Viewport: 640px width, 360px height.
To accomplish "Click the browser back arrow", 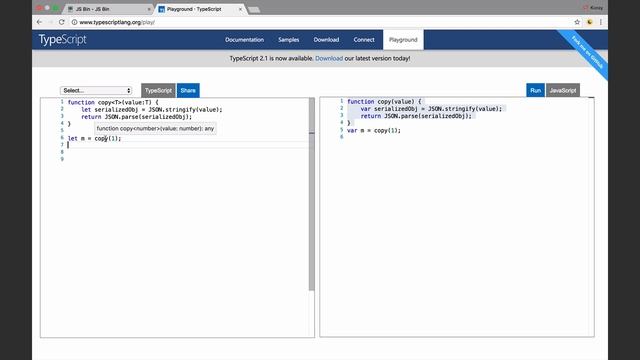I will (x=39, y=22).
